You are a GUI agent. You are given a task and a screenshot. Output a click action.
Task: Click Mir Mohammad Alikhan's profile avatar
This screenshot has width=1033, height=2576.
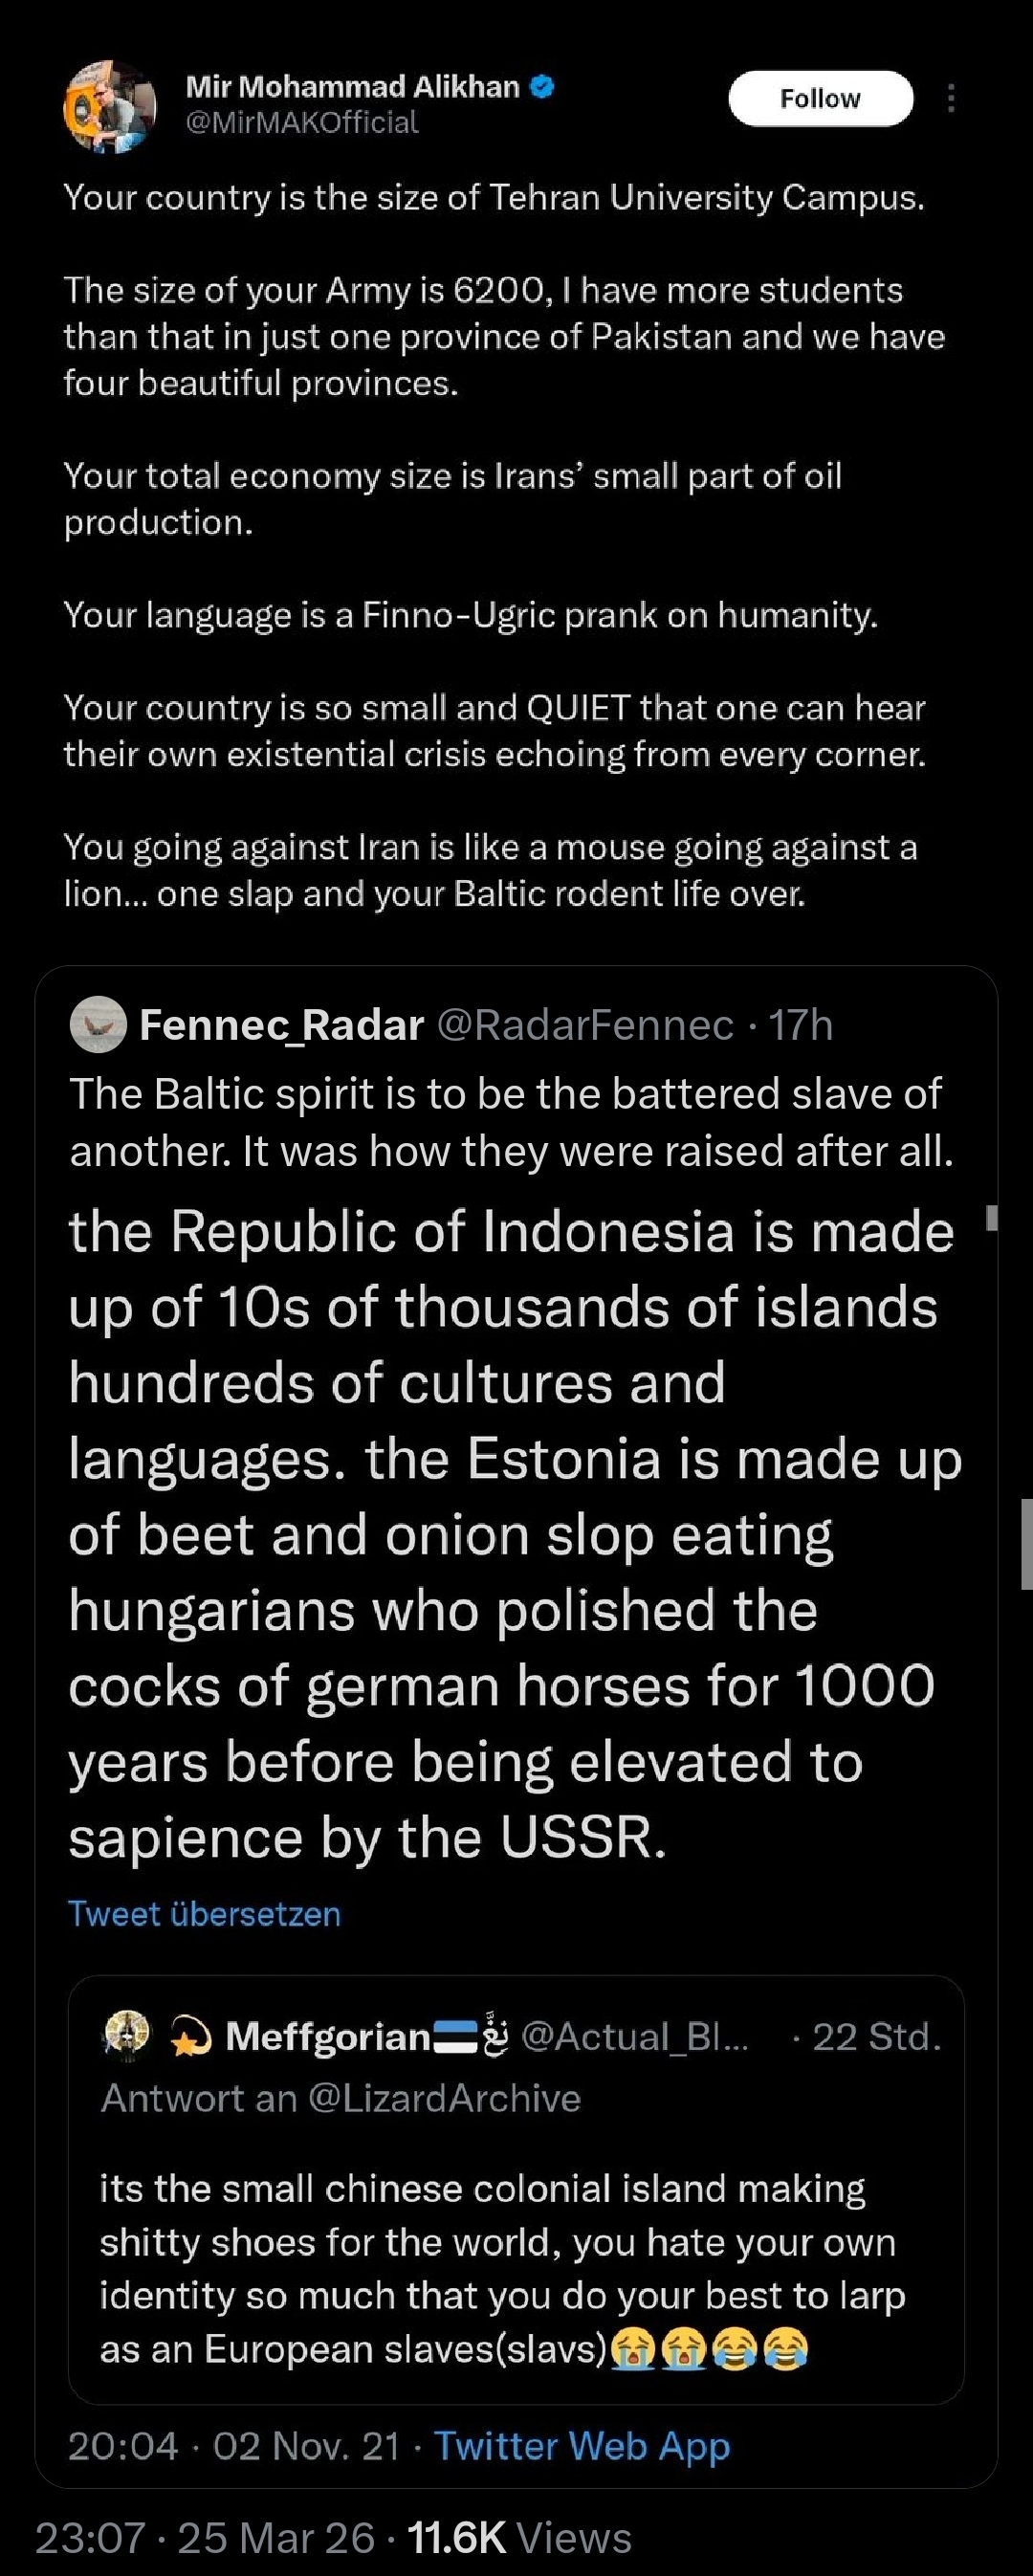[110, 107]
